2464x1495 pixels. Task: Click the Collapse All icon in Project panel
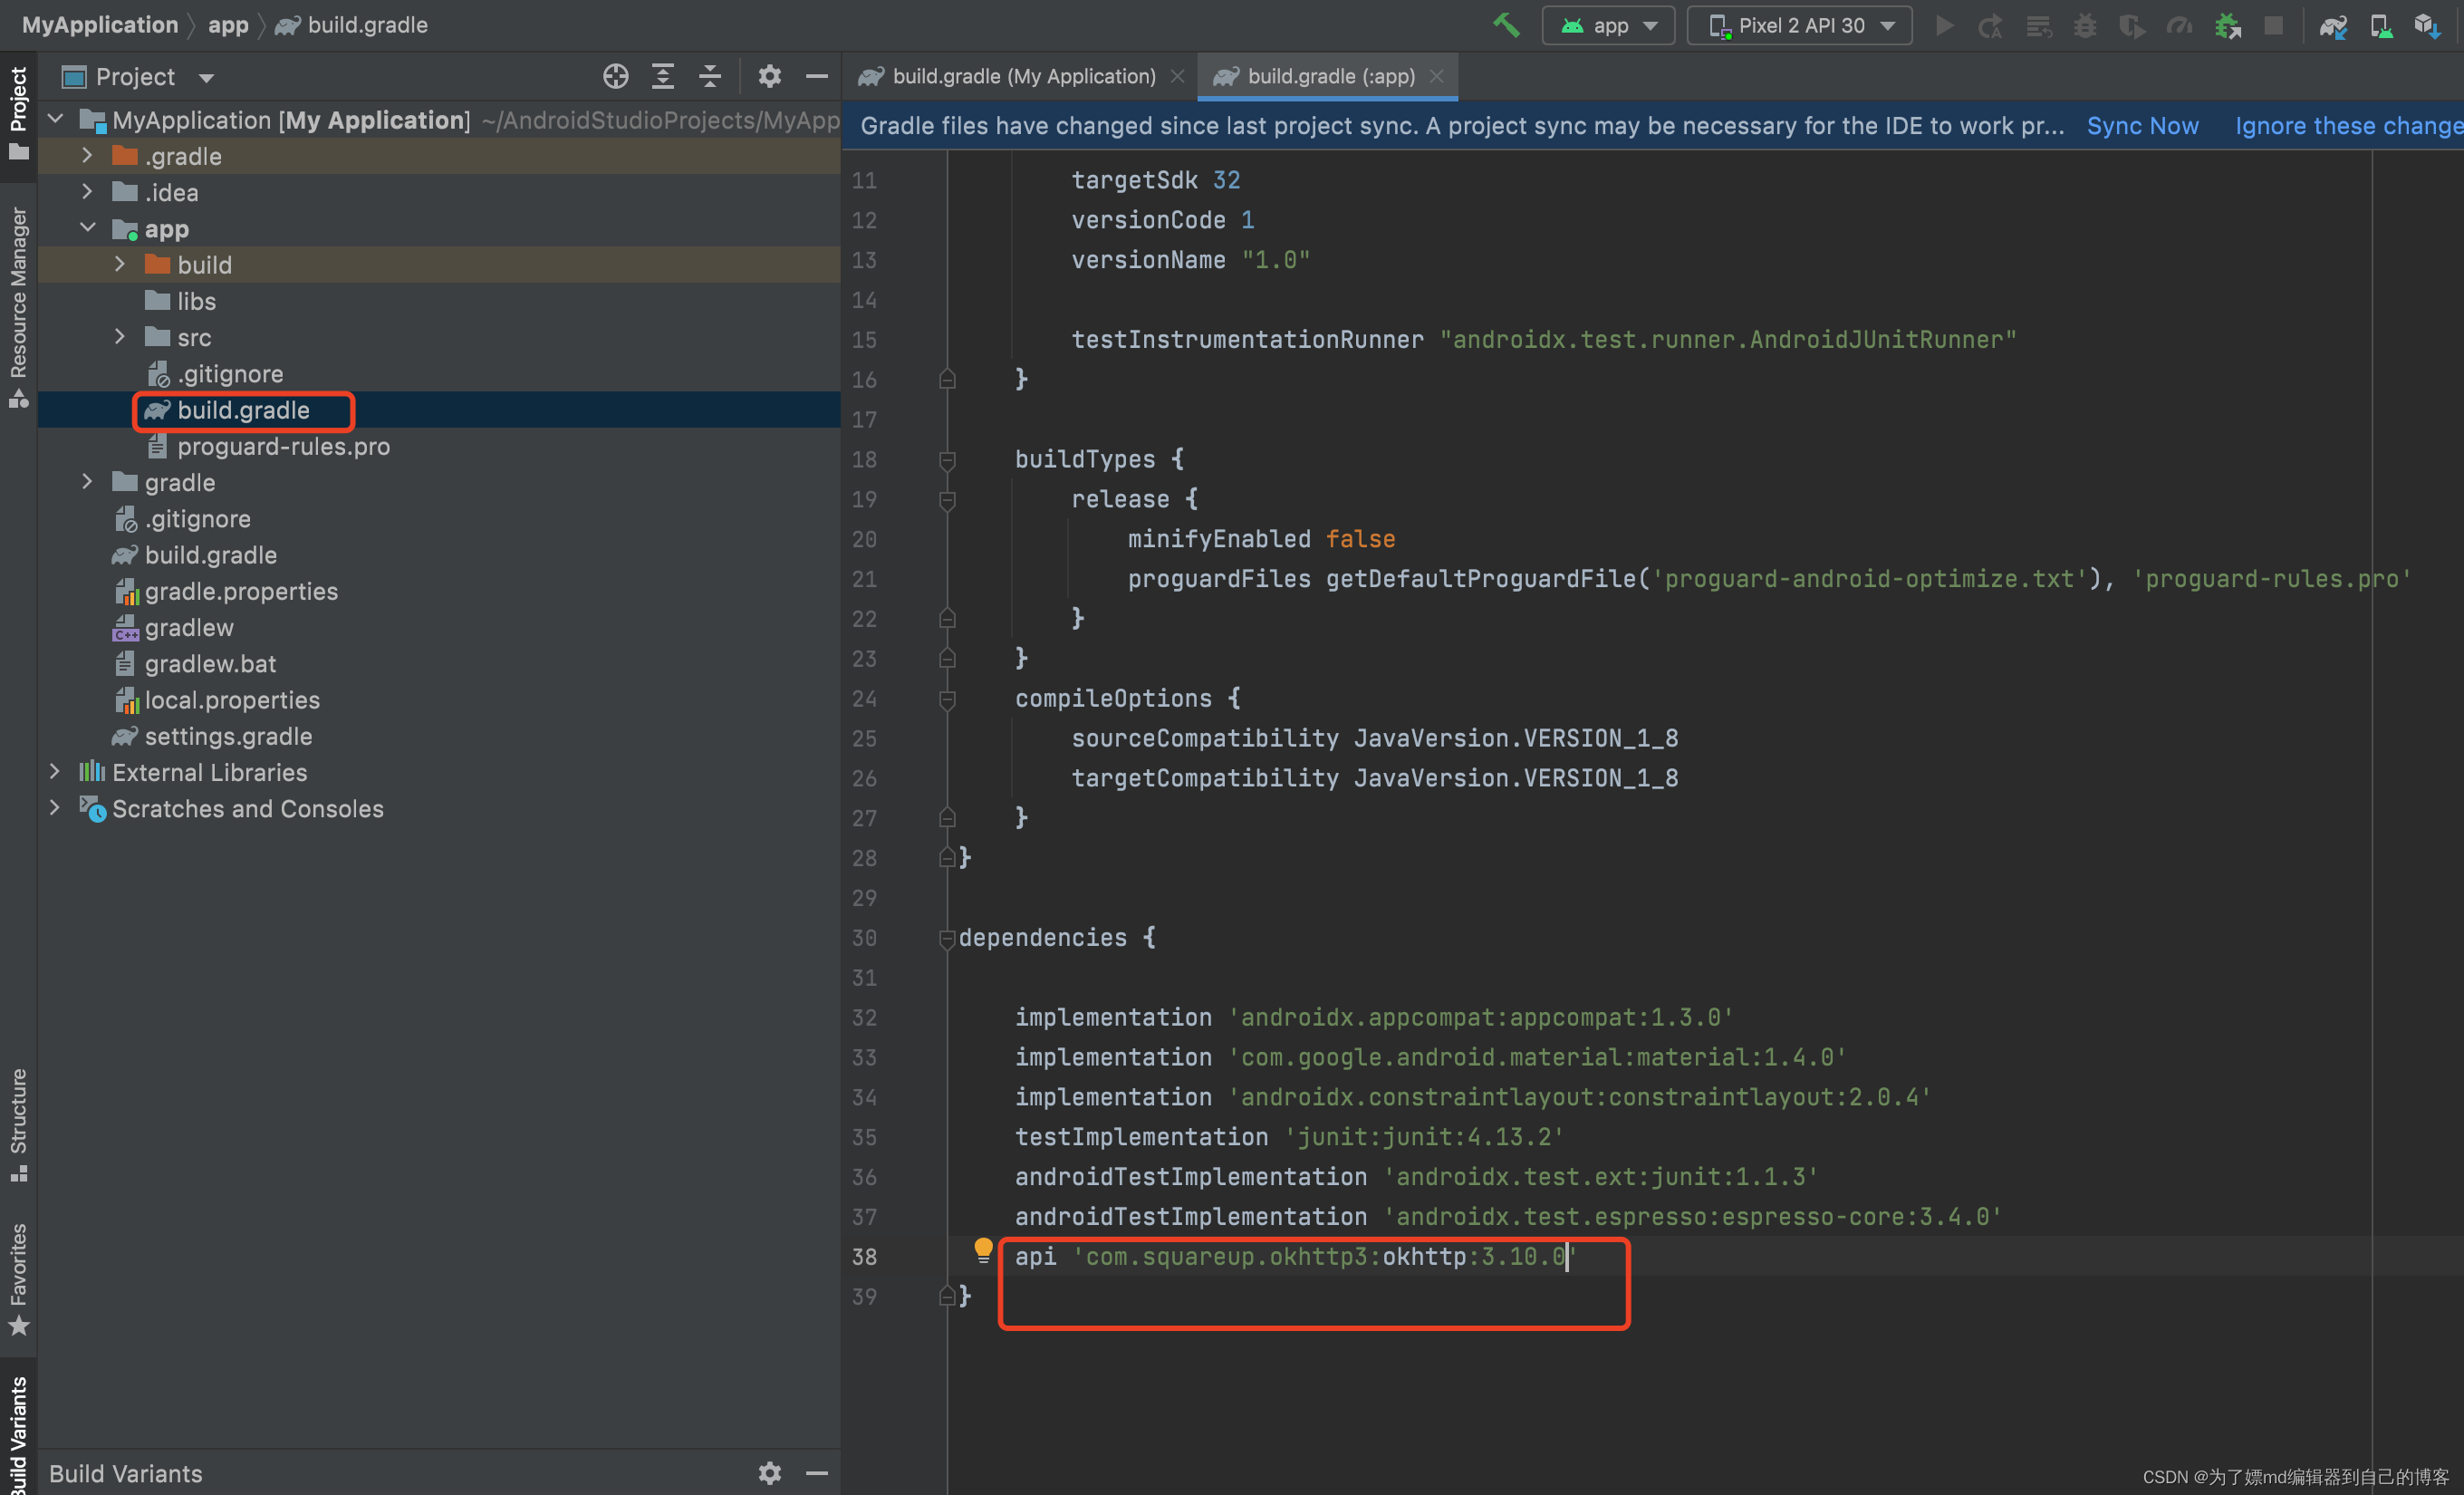709,76
